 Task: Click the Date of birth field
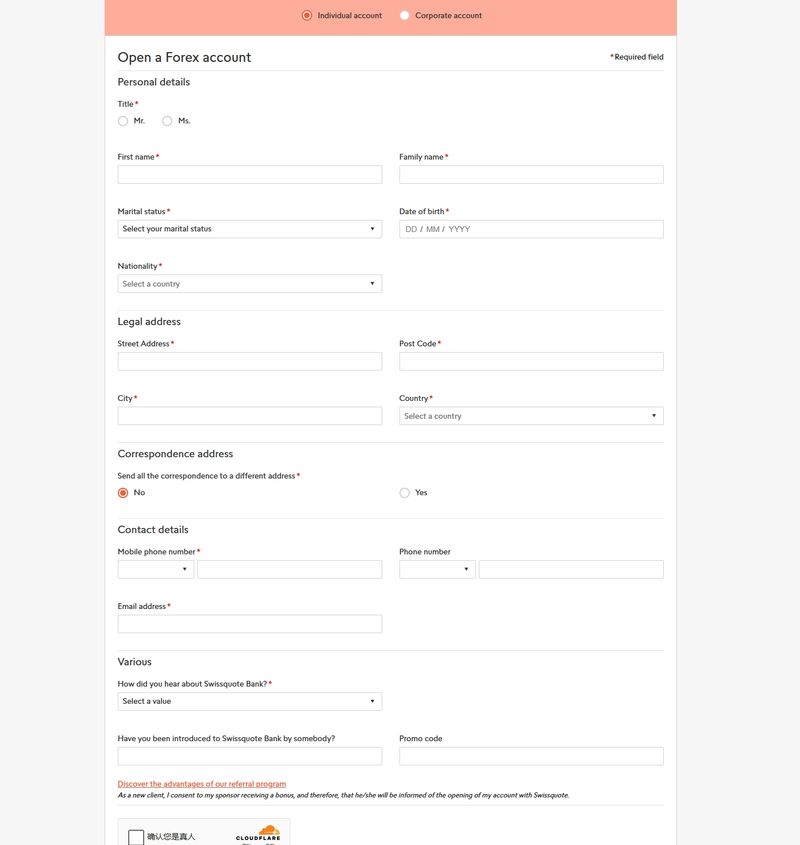pos(531,229)
